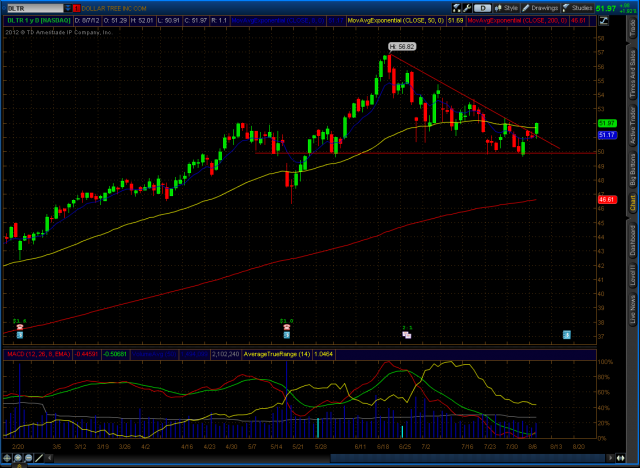Open chart settings wrench icon
The height and width of the screenshot is (468, 640).
point(467,8)
